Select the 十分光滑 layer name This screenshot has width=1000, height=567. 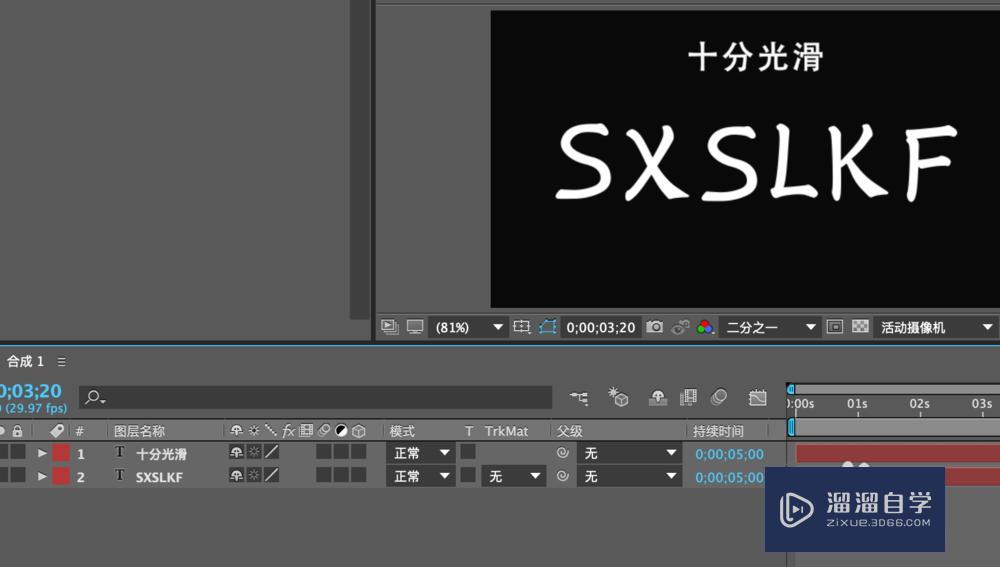pyautogui.click(x=161, y=454)
